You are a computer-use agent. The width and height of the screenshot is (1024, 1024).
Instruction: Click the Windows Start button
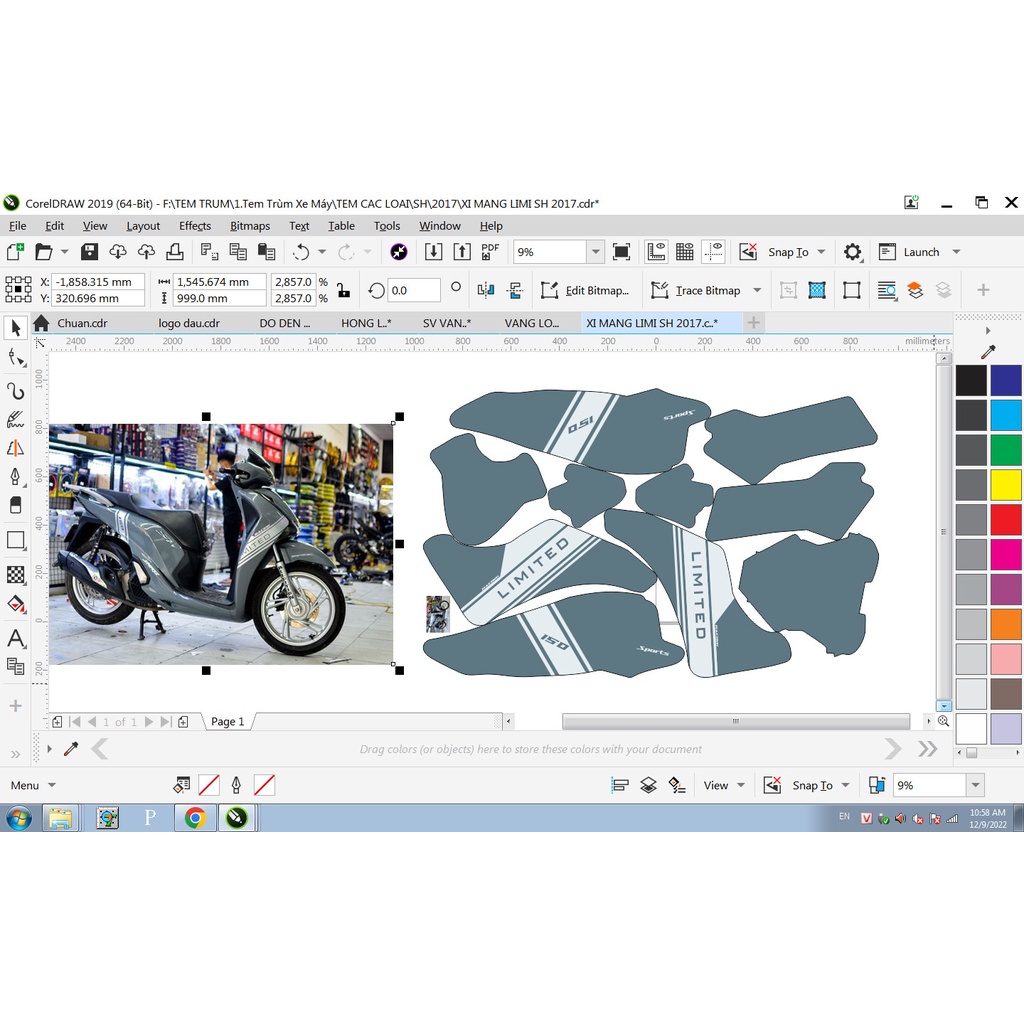tap(18, 818)
